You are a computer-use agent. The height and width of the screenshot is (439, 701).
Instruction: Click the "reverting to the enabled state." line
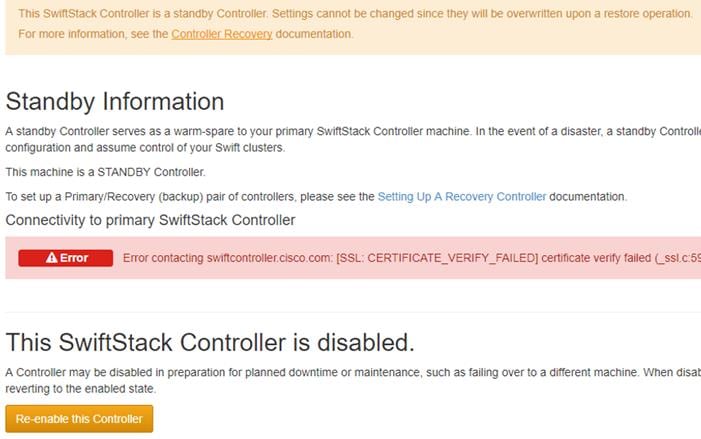[80, 389]
